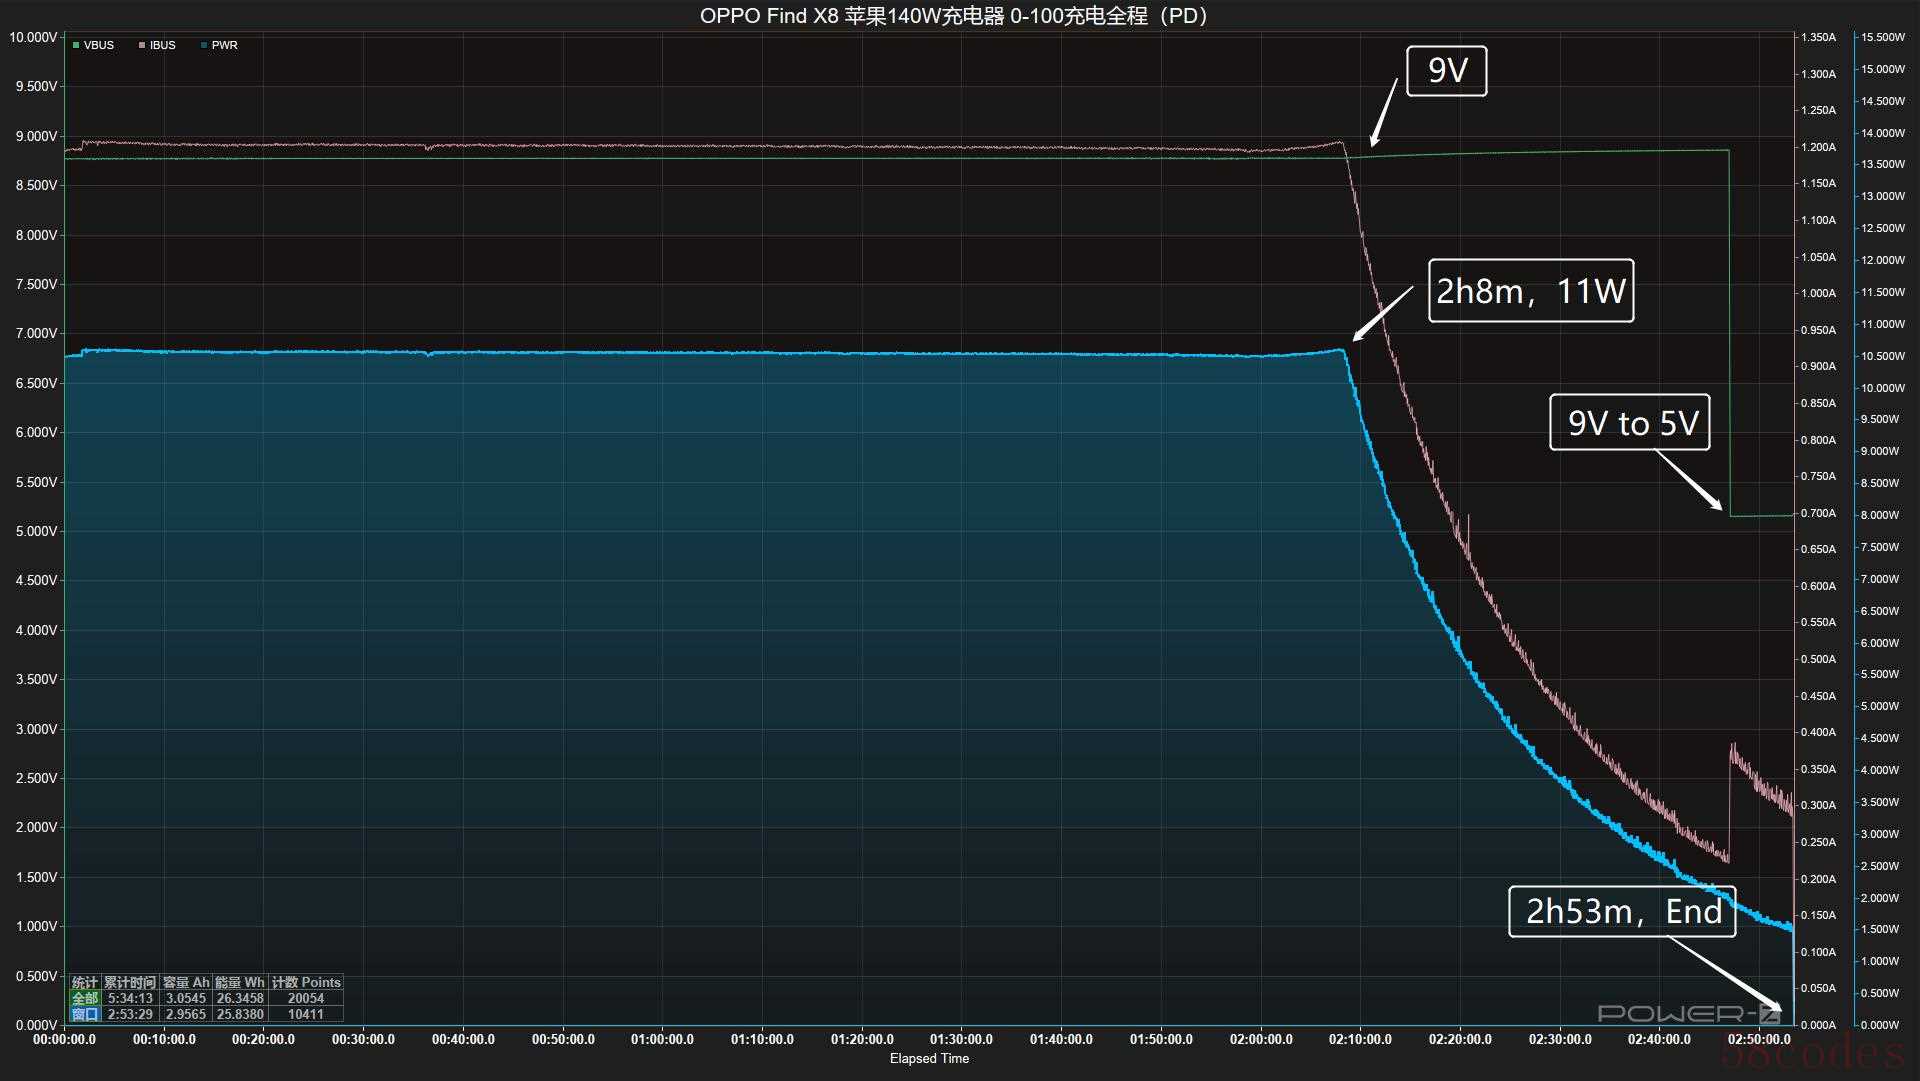Click the chart title text at top
1920x1081 pixels.
point(955,16)
